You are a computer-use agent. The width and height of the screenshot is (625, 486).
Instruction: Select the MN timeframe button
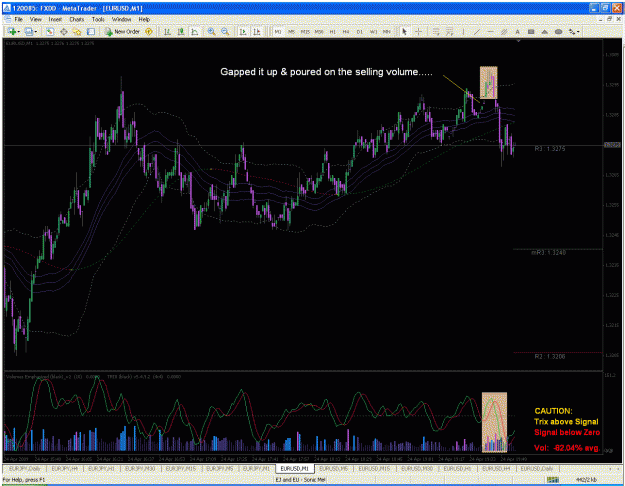pyautogui.click(x=387, y=31)
